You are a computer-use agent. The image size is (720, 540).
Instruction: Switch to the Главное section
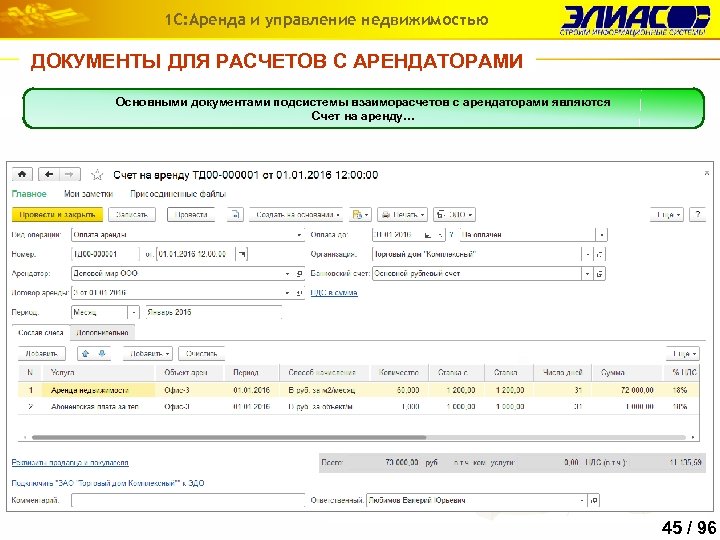point(29,194)
